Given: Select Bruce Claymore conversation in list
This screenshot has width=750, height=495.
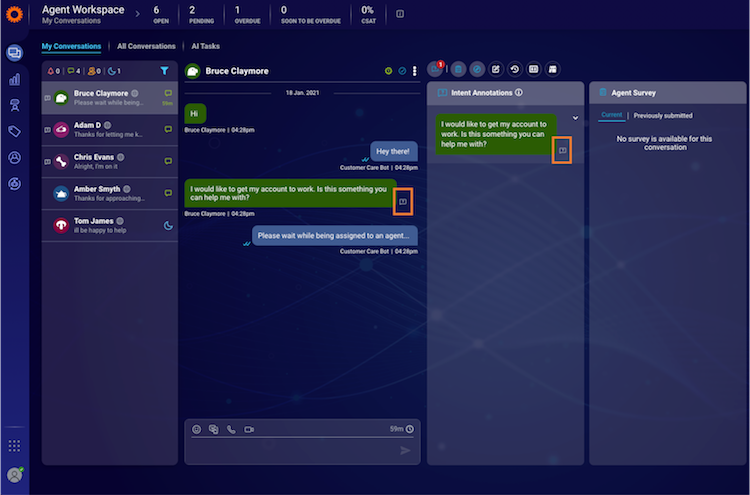Looking at the screenshot, I should pos(110,98).
